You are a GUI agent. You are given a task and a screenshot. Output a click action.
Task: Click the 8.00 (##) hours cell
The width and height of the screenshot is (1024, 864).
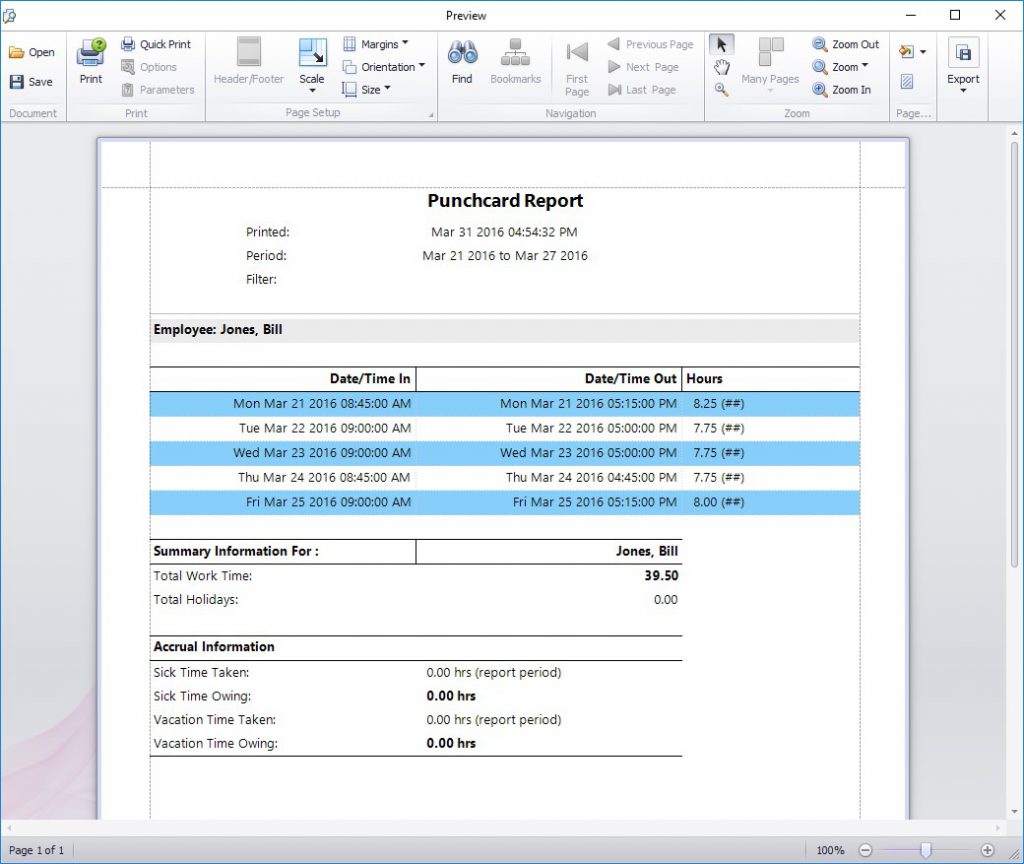[718, 502]
